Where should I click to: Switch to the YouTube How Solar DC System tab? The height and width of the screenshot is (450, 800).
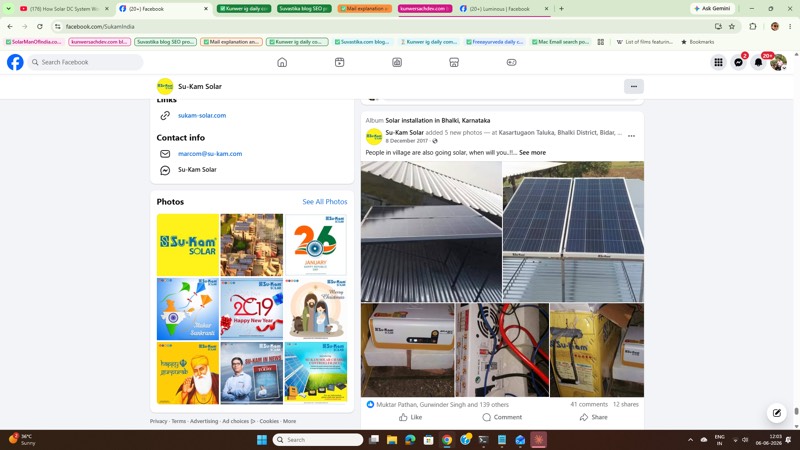63,9
